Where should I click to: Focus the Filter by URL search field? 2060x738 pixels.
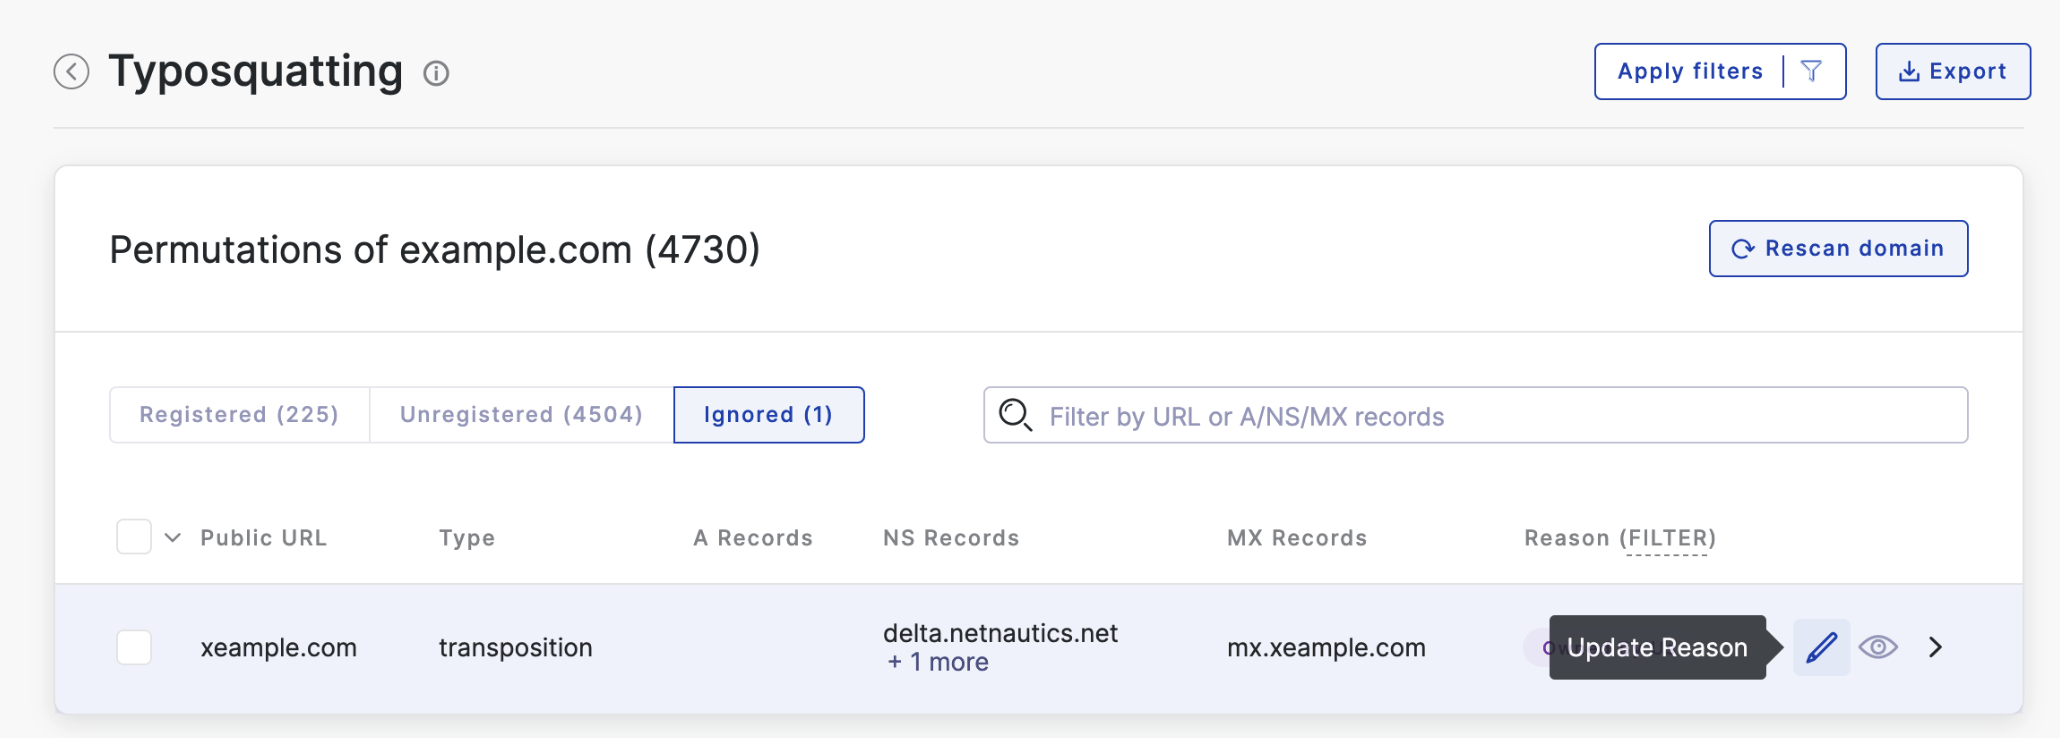tap(1475, 415)
